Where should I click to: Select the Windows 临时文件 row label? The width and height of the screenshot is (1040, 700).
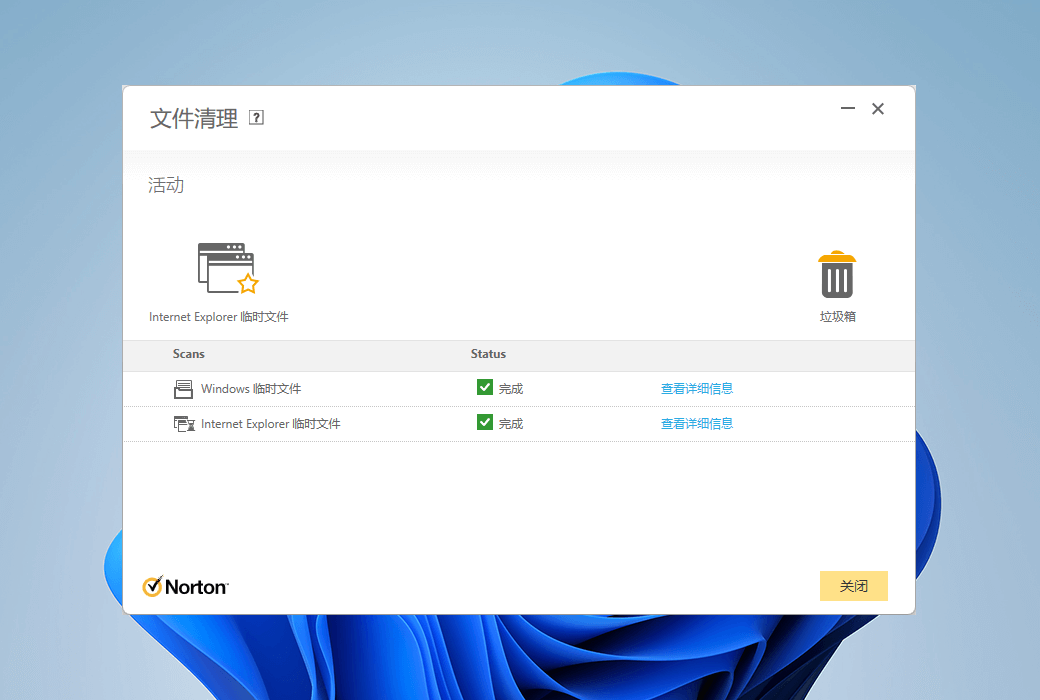tap(251, 389)
